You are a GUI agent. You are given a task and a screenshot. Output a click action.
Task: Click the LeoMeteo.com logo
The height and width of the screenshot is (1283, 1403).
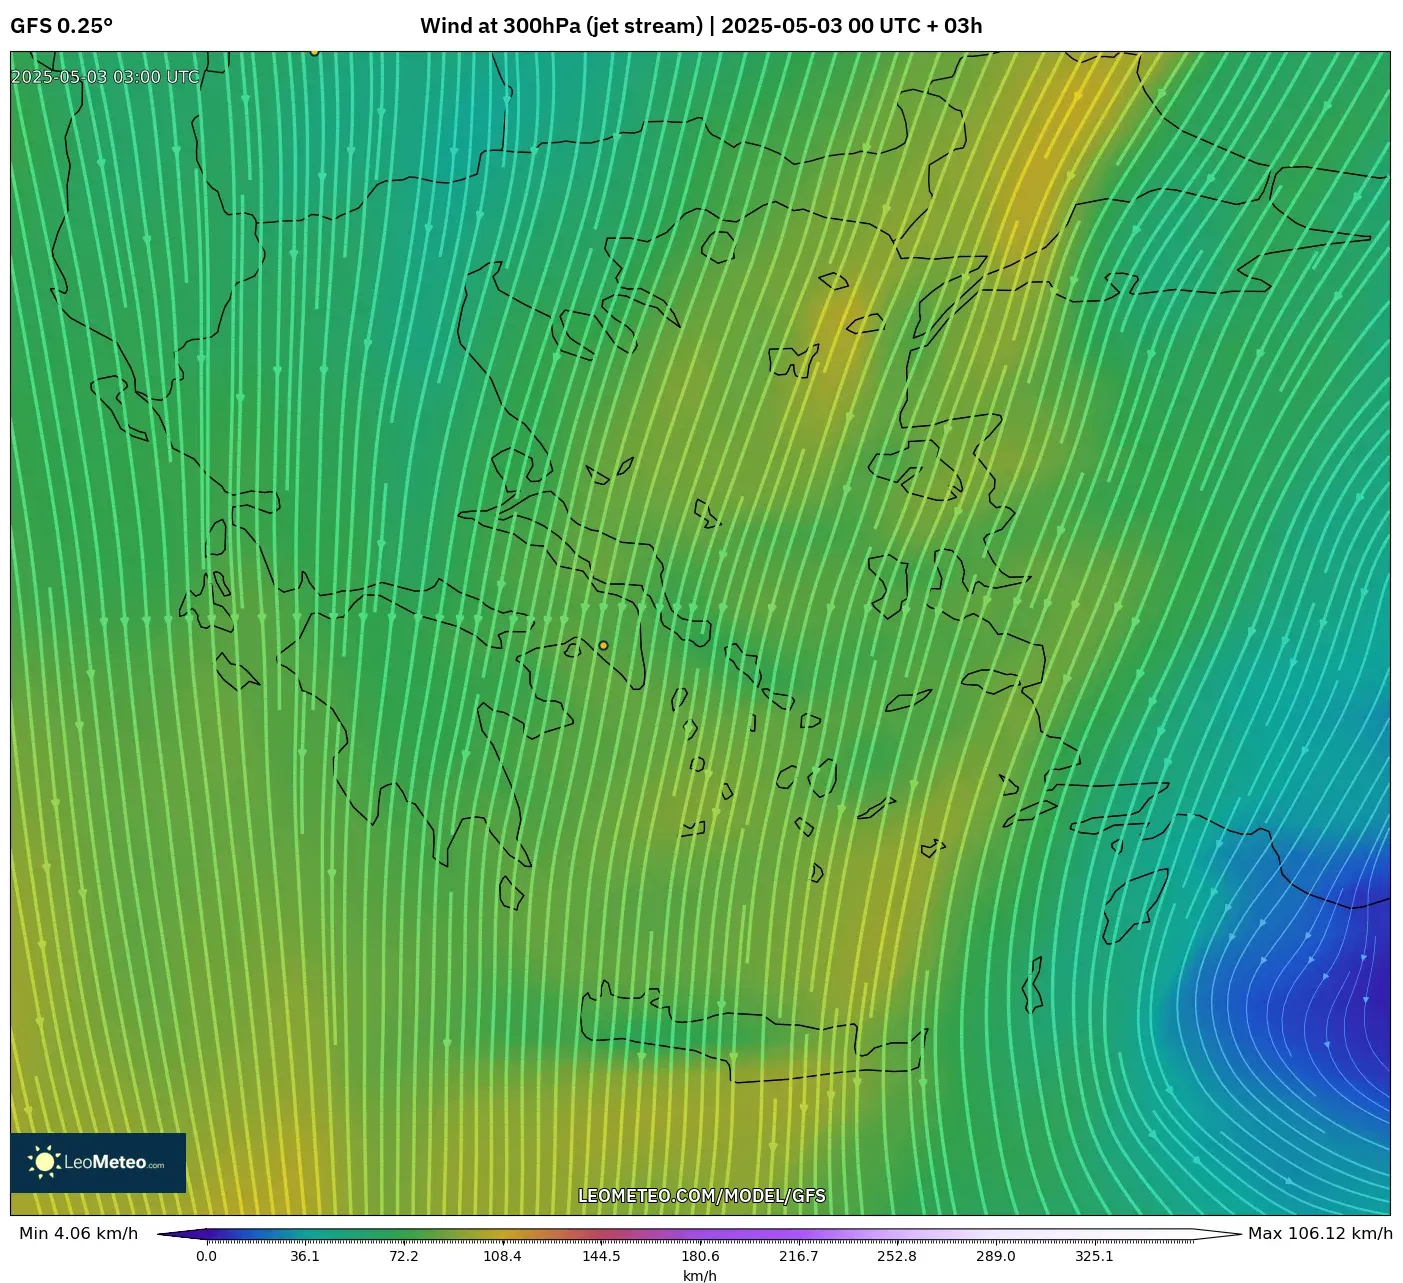pos(98,1162)
